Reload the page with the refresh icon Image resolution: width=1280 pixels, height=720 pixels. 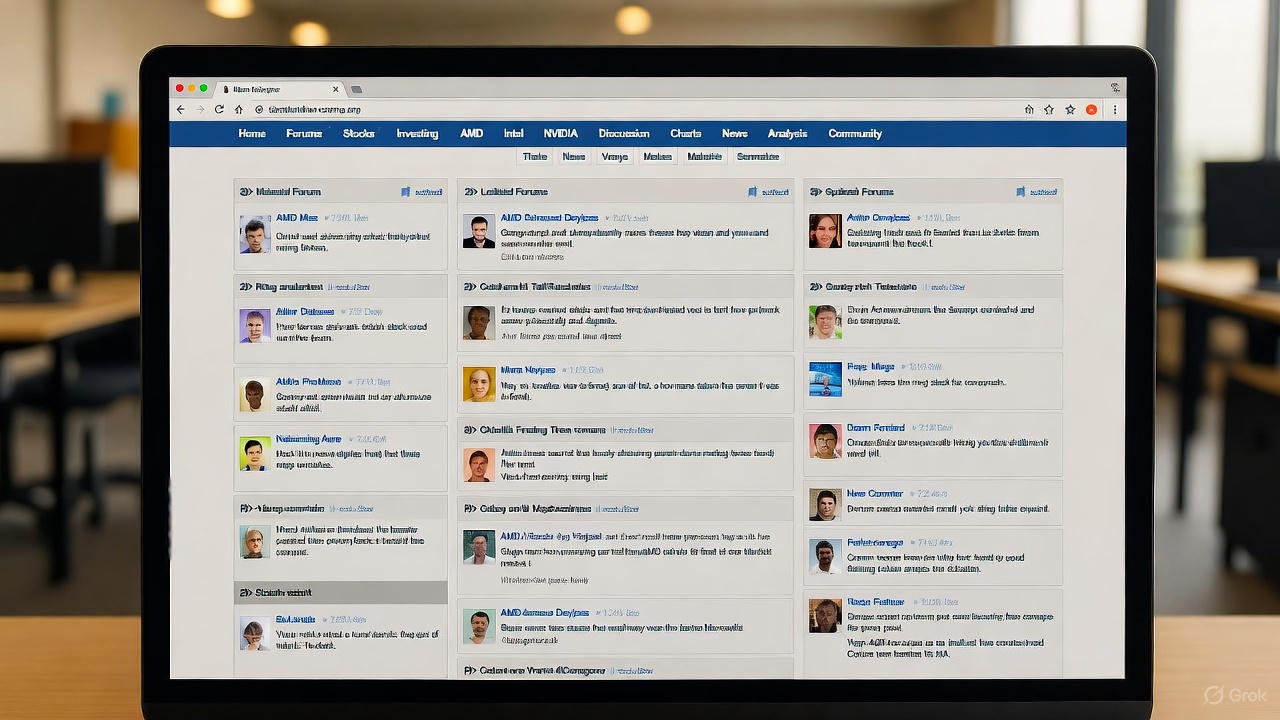click(x=219, y=109)
